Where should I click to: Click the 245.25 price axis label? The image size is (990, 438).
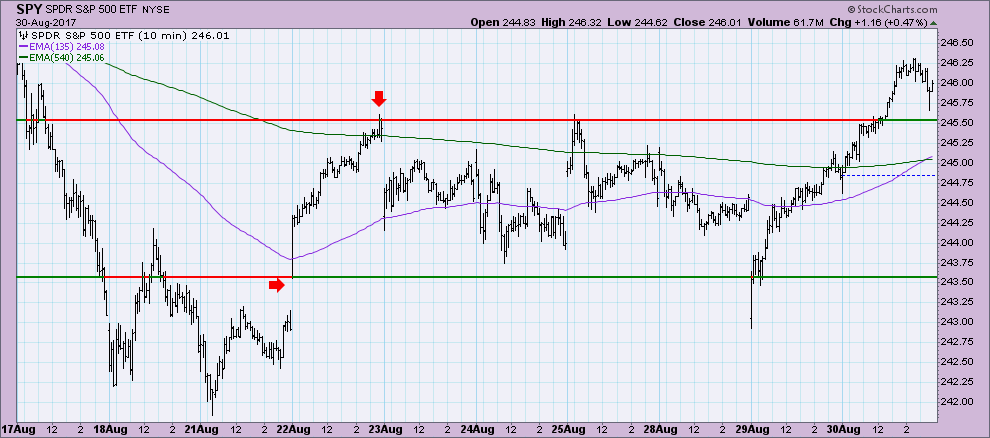tap(955, 143)
